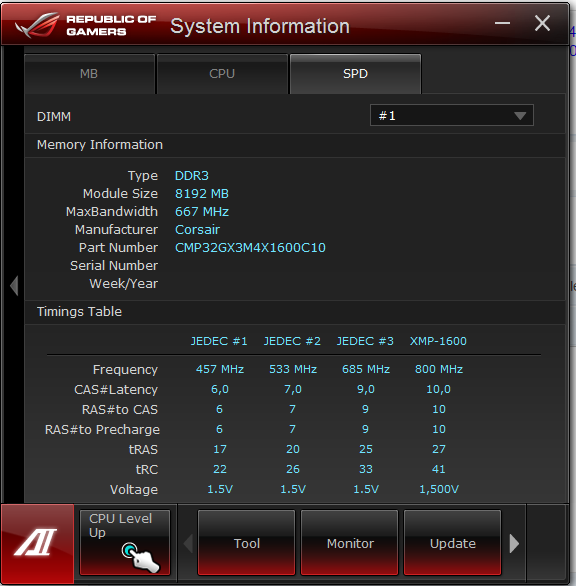The height and width of the screenshot is (586, 576).
Task: Open the Tool menu button
Action: tap(247, 543)
